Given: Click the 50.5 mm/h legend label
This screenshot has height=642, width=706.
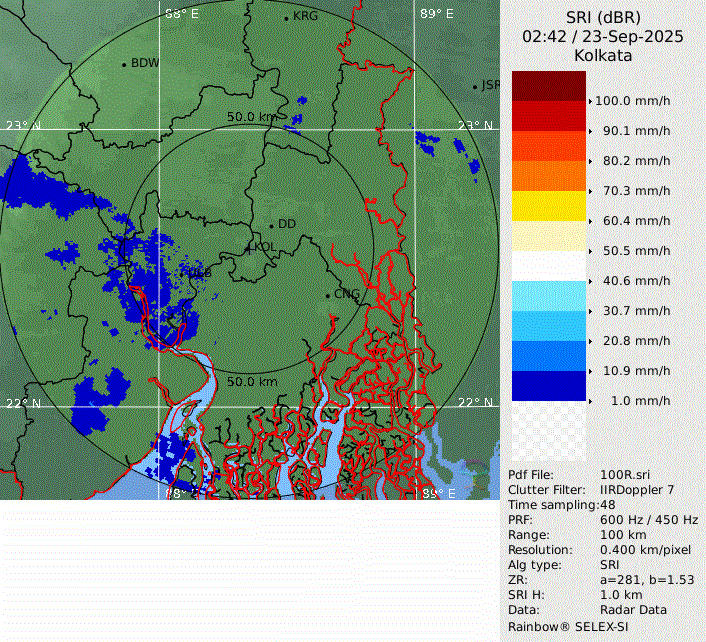Looking at the screenshot, I should click(x=636, y=251).
